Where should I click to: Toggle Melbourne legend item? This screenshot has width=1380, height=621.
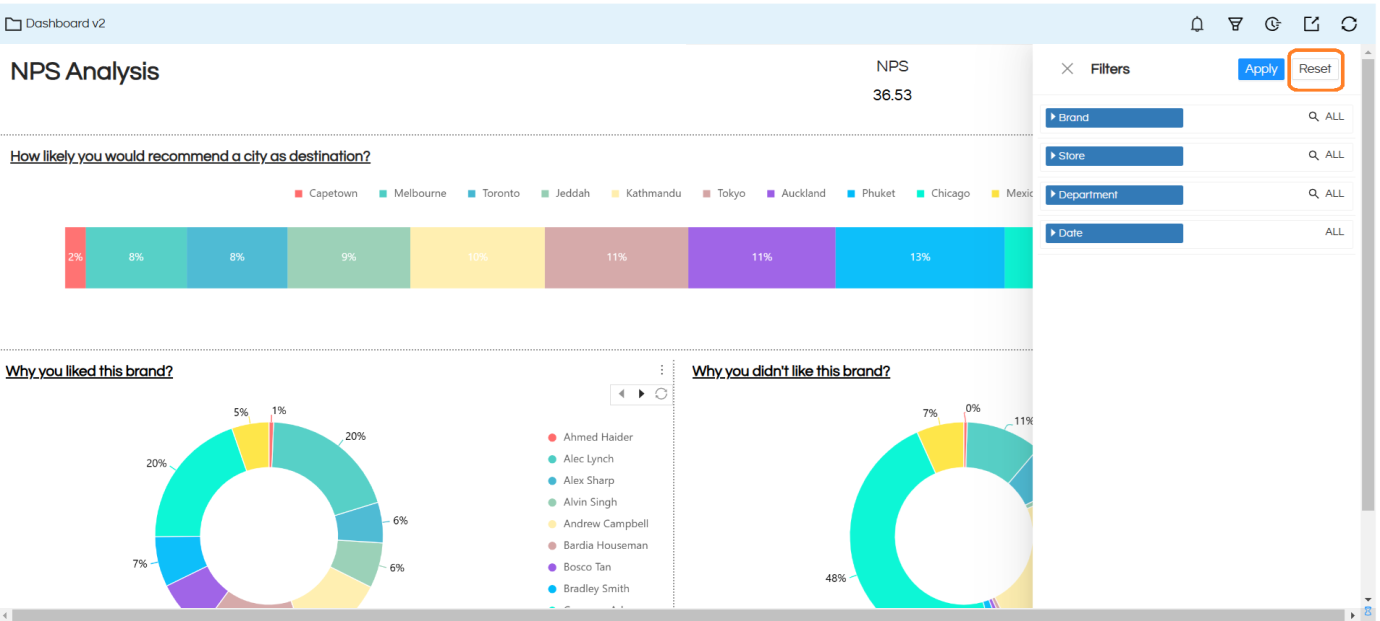412,194
